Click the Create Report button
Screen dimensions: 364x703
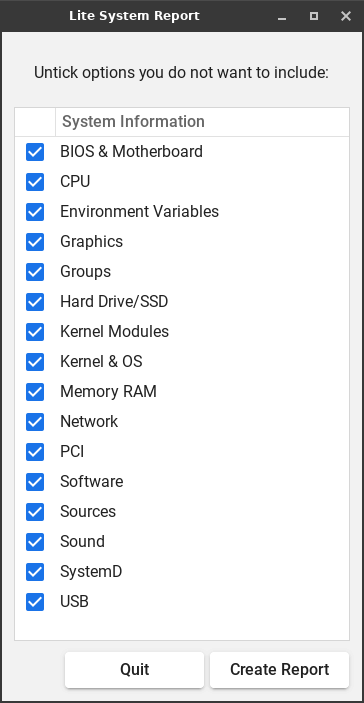(279, 670)
